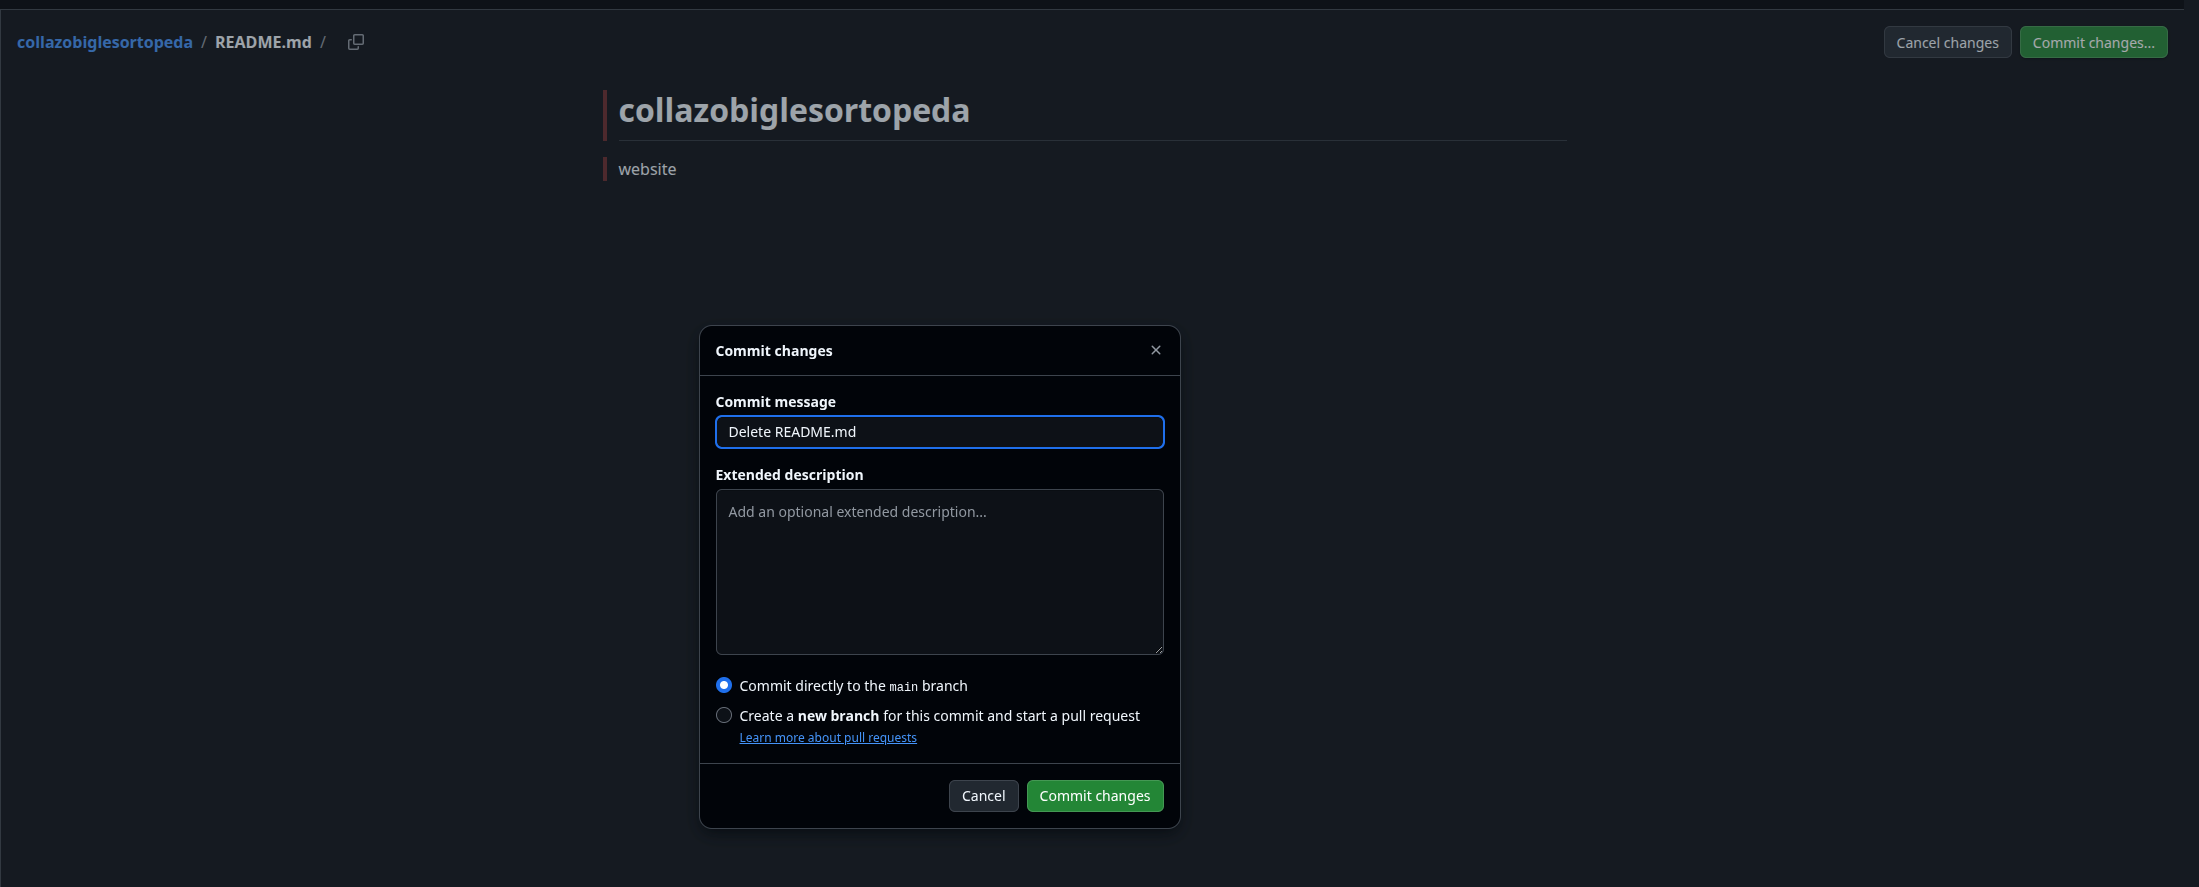This screenshot has width=2199, height=887.
Task: Open Learn more about pull requests link
Action: tap(828, 738)
